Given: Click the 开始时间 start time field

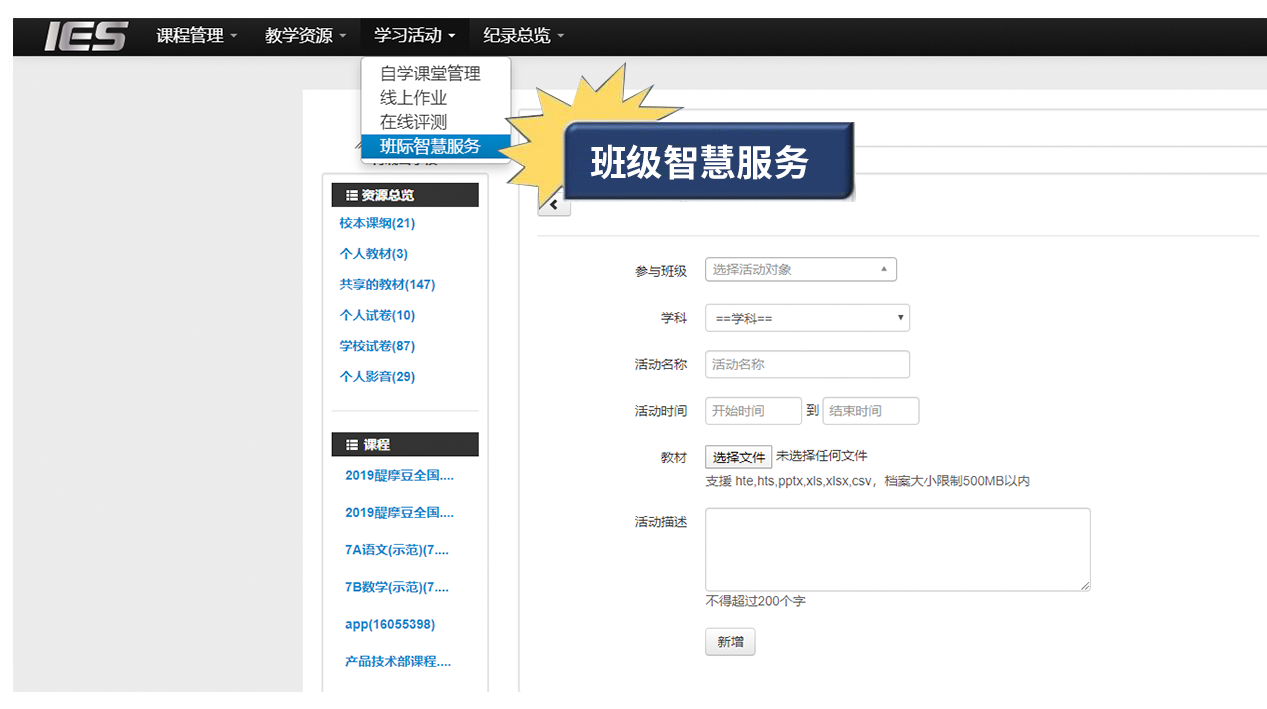Looking at the screenshot, I should [752, 411].
